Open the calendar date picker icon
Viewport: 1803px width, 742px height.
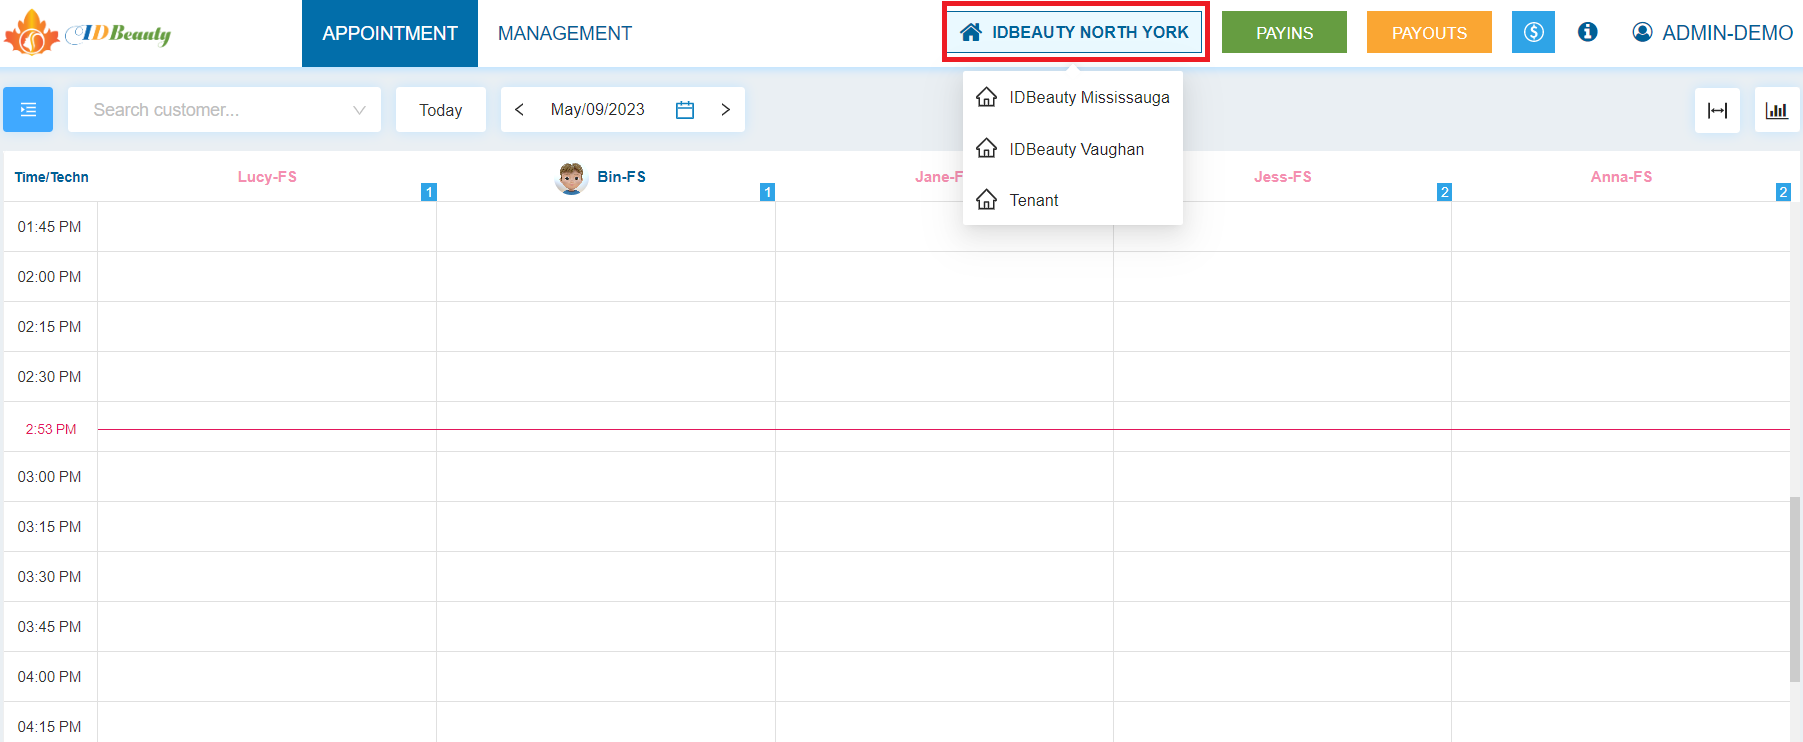[x=685, y=110]
